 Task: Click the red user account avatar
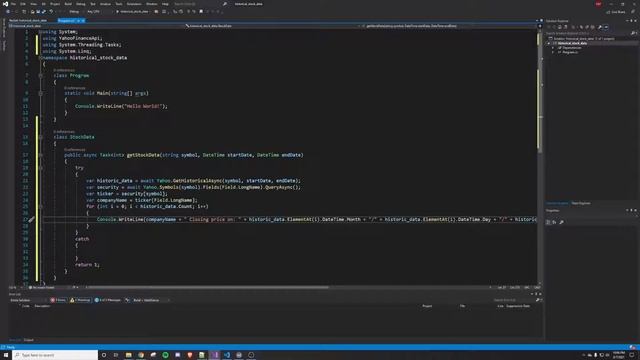point(598,4)
